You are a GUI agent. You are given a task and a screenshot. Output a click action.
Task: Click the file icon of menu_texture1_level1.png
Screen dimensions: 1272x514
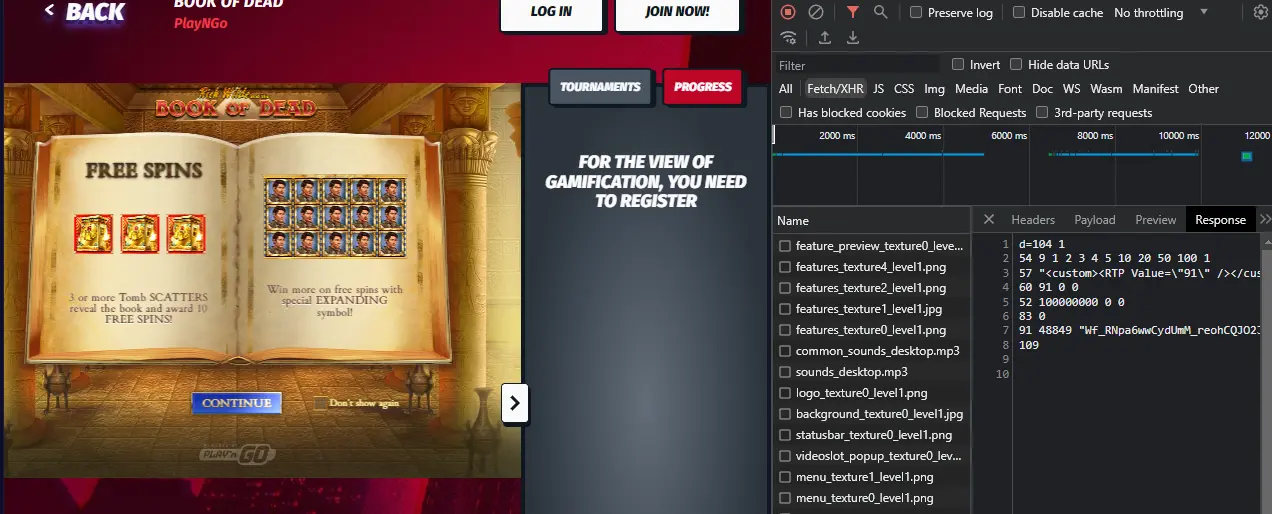[x=785, y=477]
